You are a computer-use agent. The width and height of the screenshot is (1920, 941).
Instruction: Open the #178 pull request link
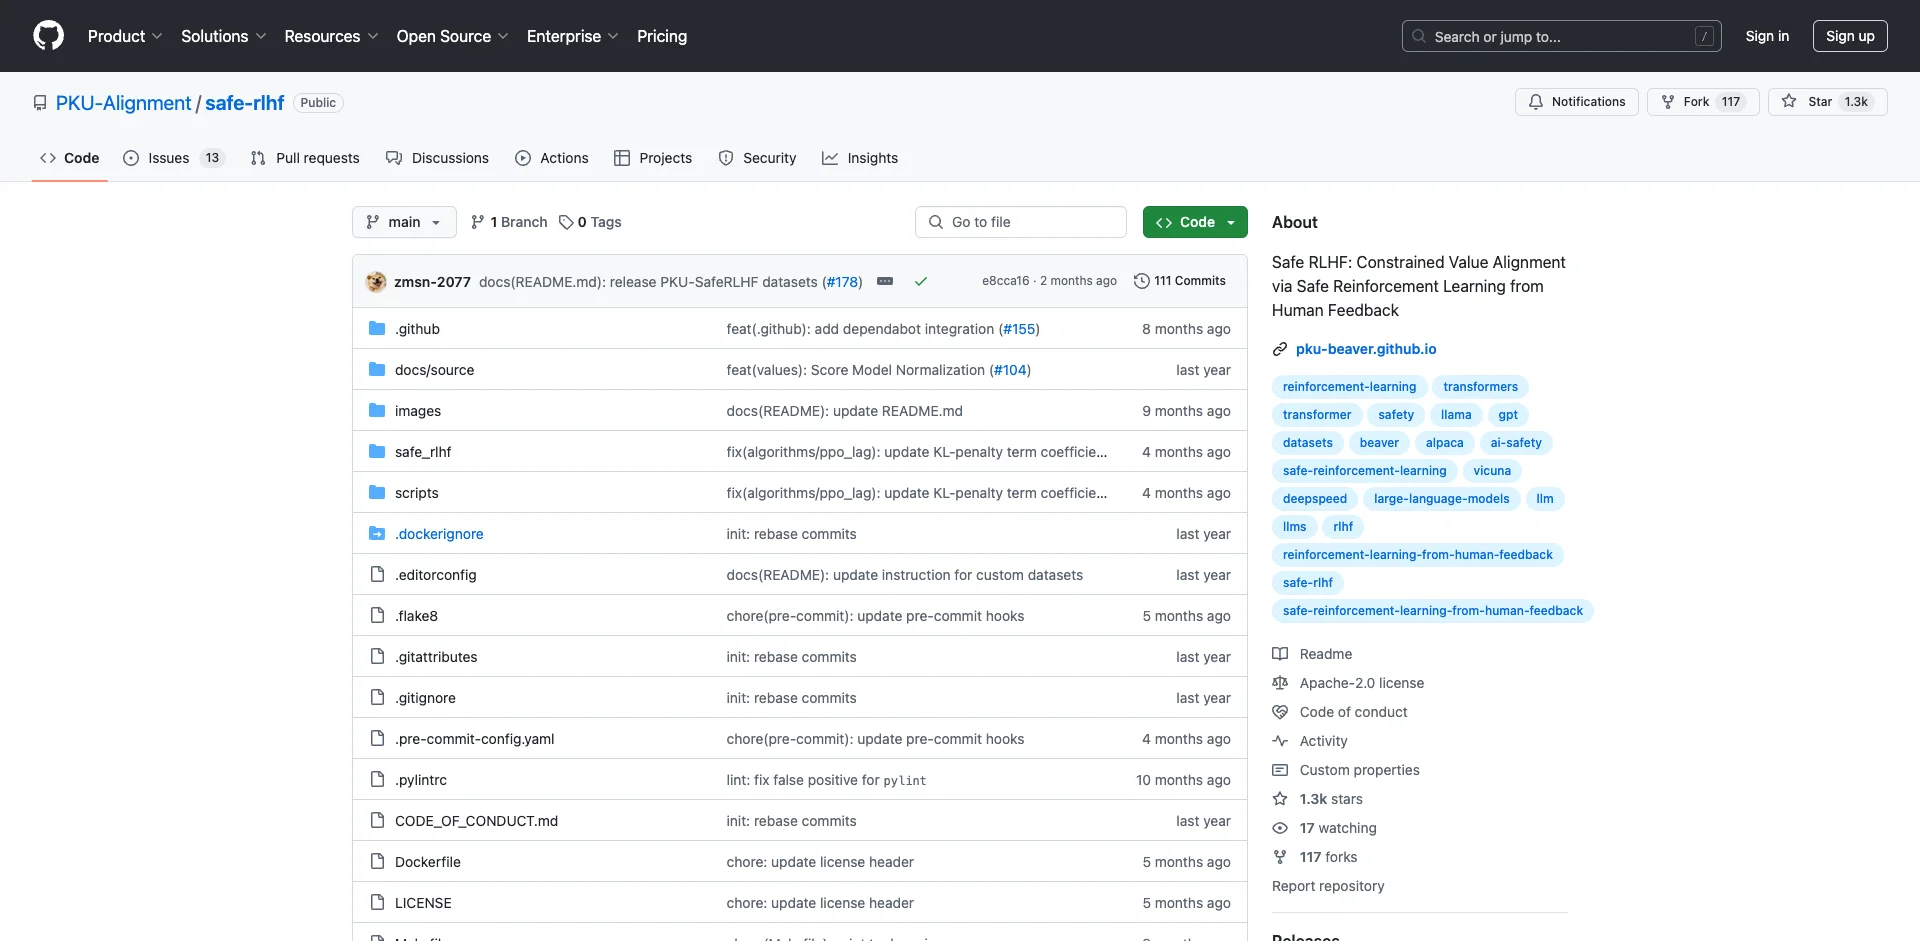[x=842, y=282]
